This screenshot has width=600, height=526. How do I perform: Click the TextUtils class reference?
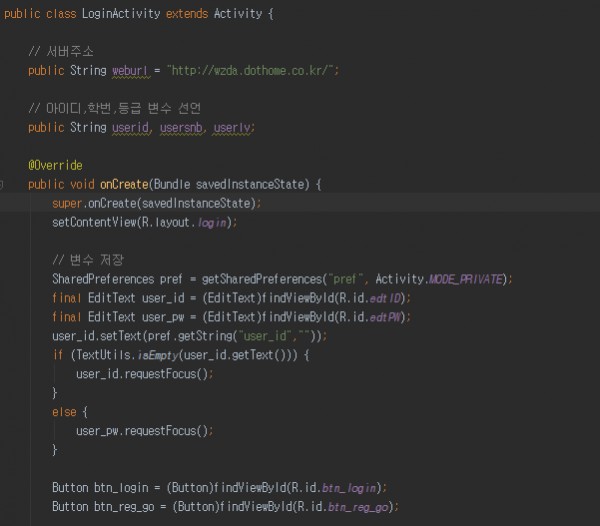(x=103, y=355)
